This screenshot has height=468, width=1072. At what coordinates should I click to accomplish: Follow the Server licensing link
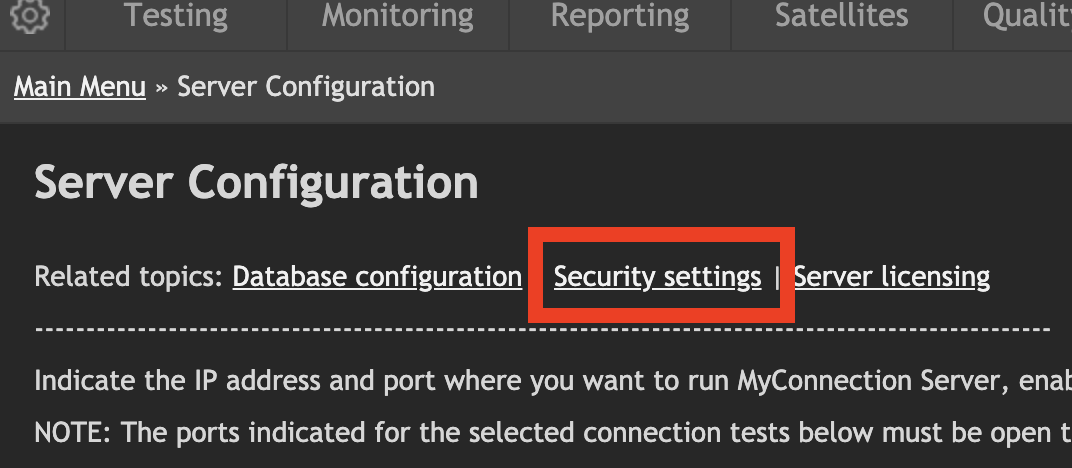coord(892,277)
